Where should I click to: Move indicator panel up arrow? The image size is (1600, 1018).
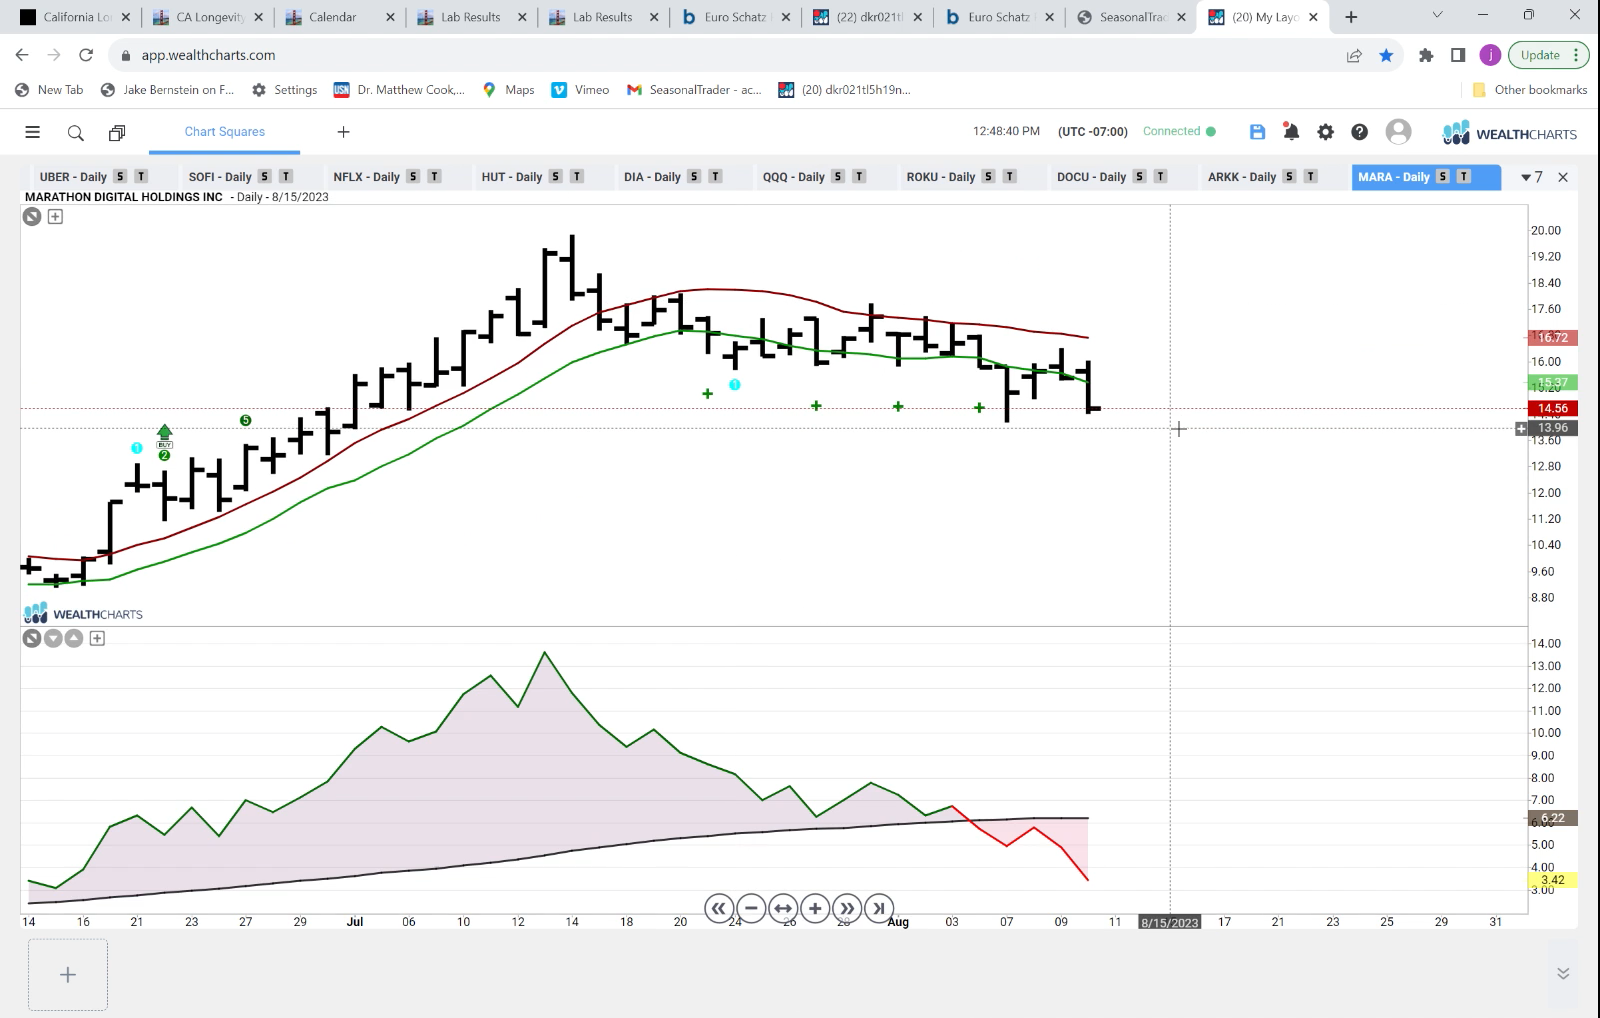[x=74, y=638]
